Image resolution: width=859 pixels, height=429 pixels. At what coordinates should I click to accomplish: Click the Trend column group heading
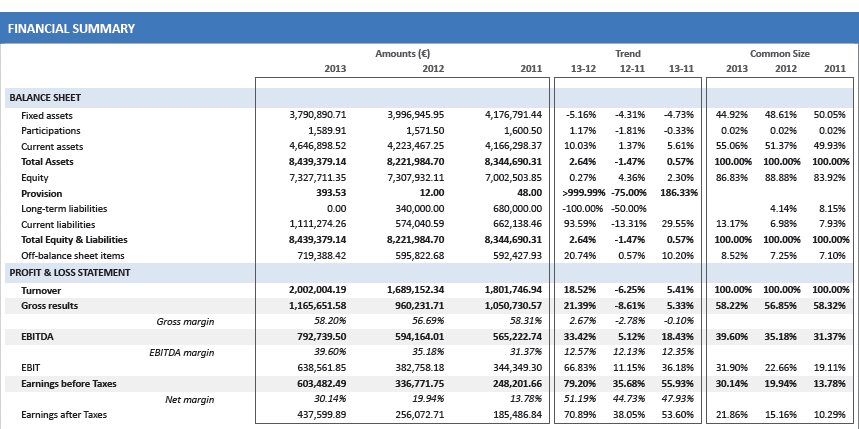pos(627,53)
